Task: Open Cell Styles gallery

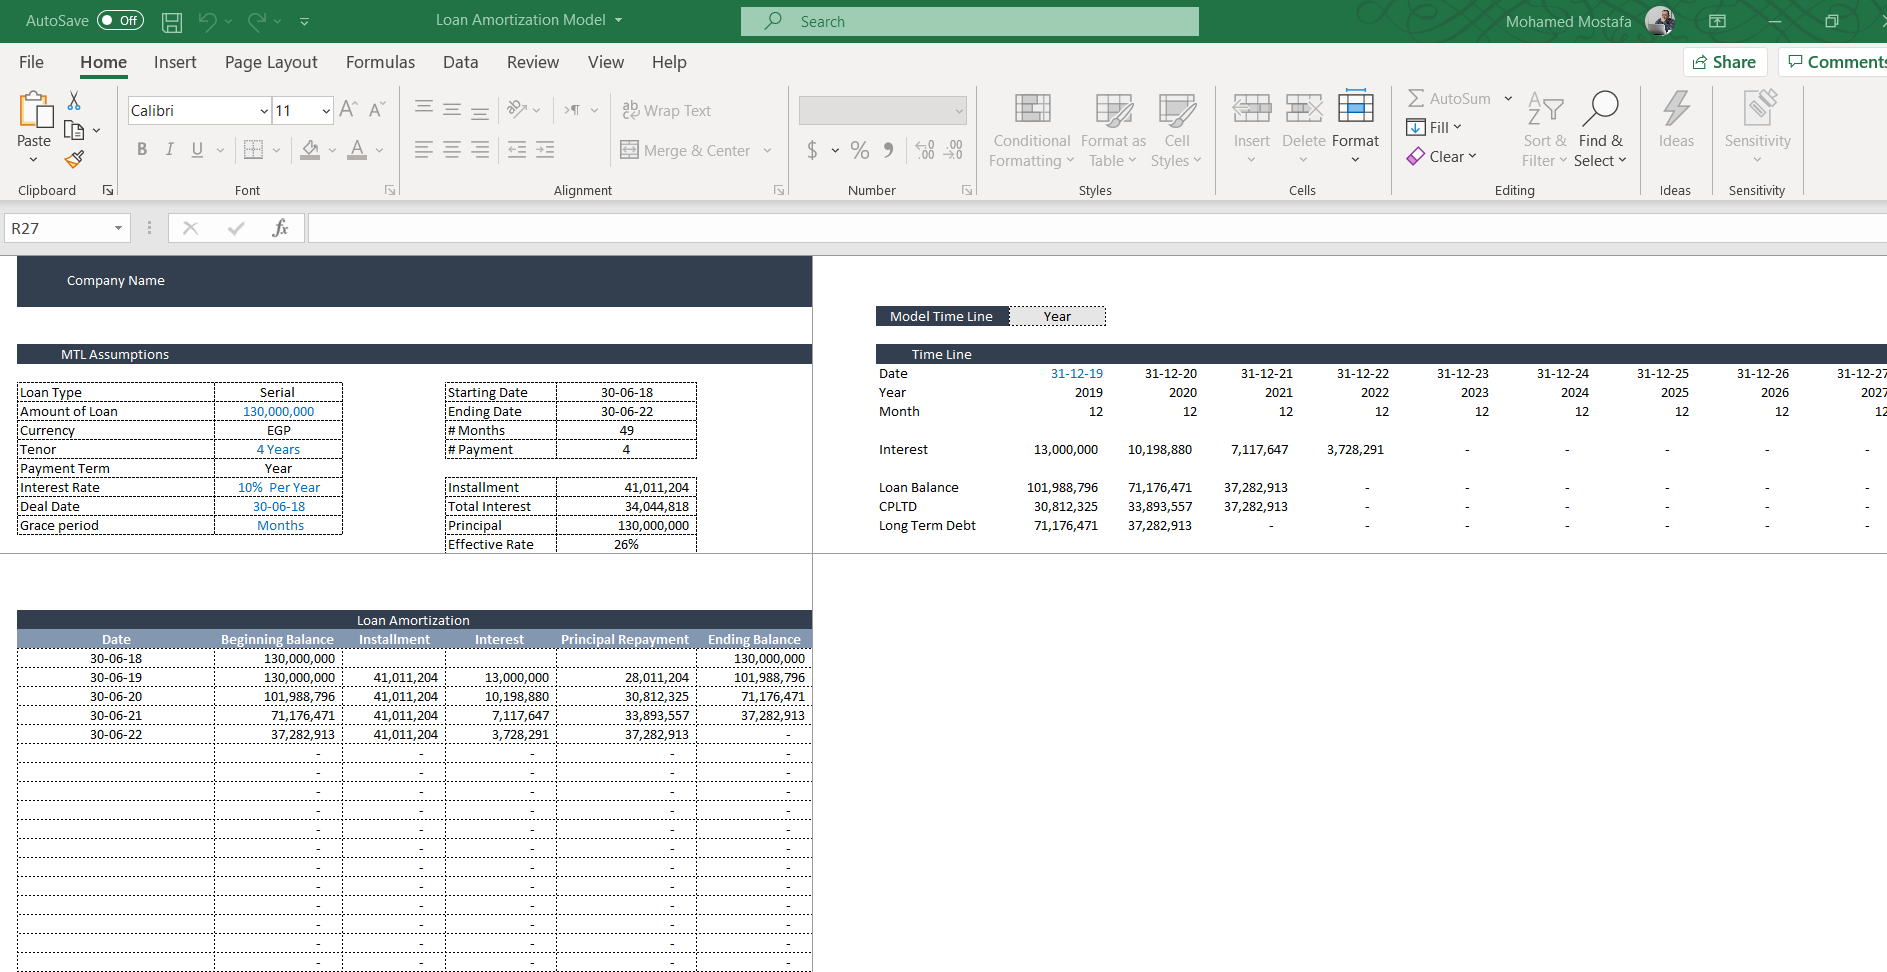Action: click(1176, 131)
